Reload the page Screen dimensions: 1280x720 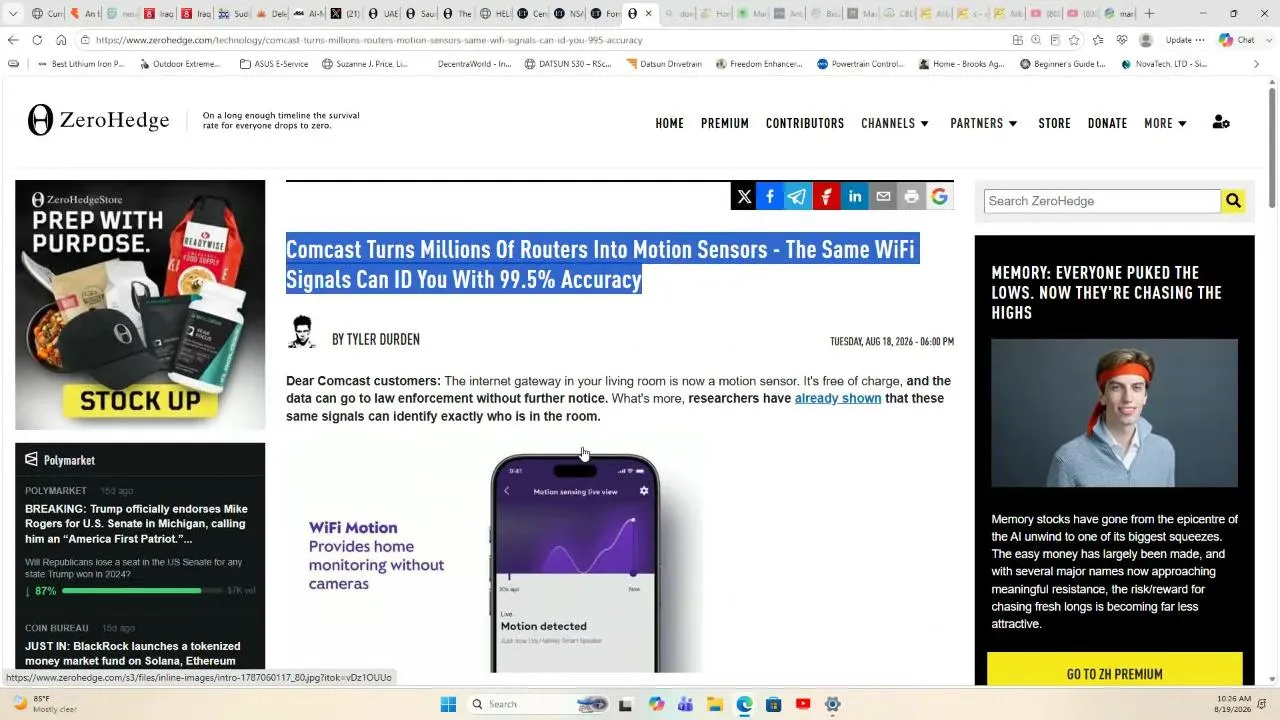[37, 40]
